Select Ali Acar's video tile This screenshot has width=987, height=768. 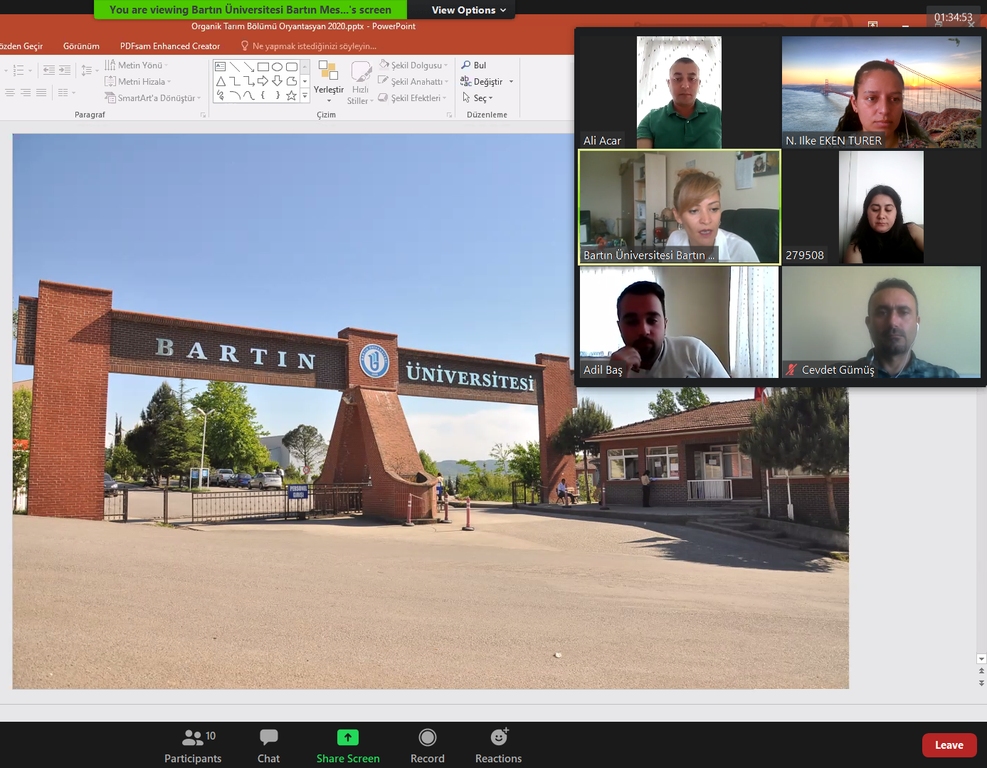[x=679, y=92]
